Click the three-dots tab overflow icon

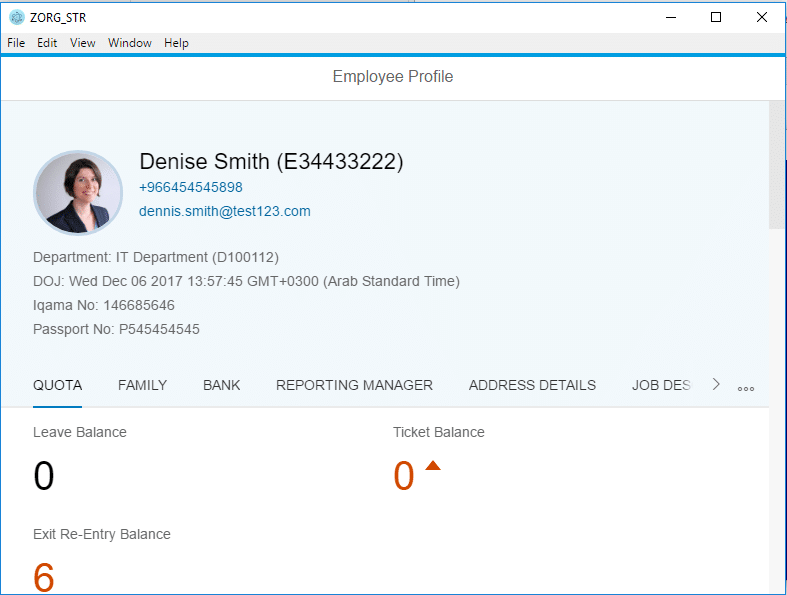tap(746, 388)
